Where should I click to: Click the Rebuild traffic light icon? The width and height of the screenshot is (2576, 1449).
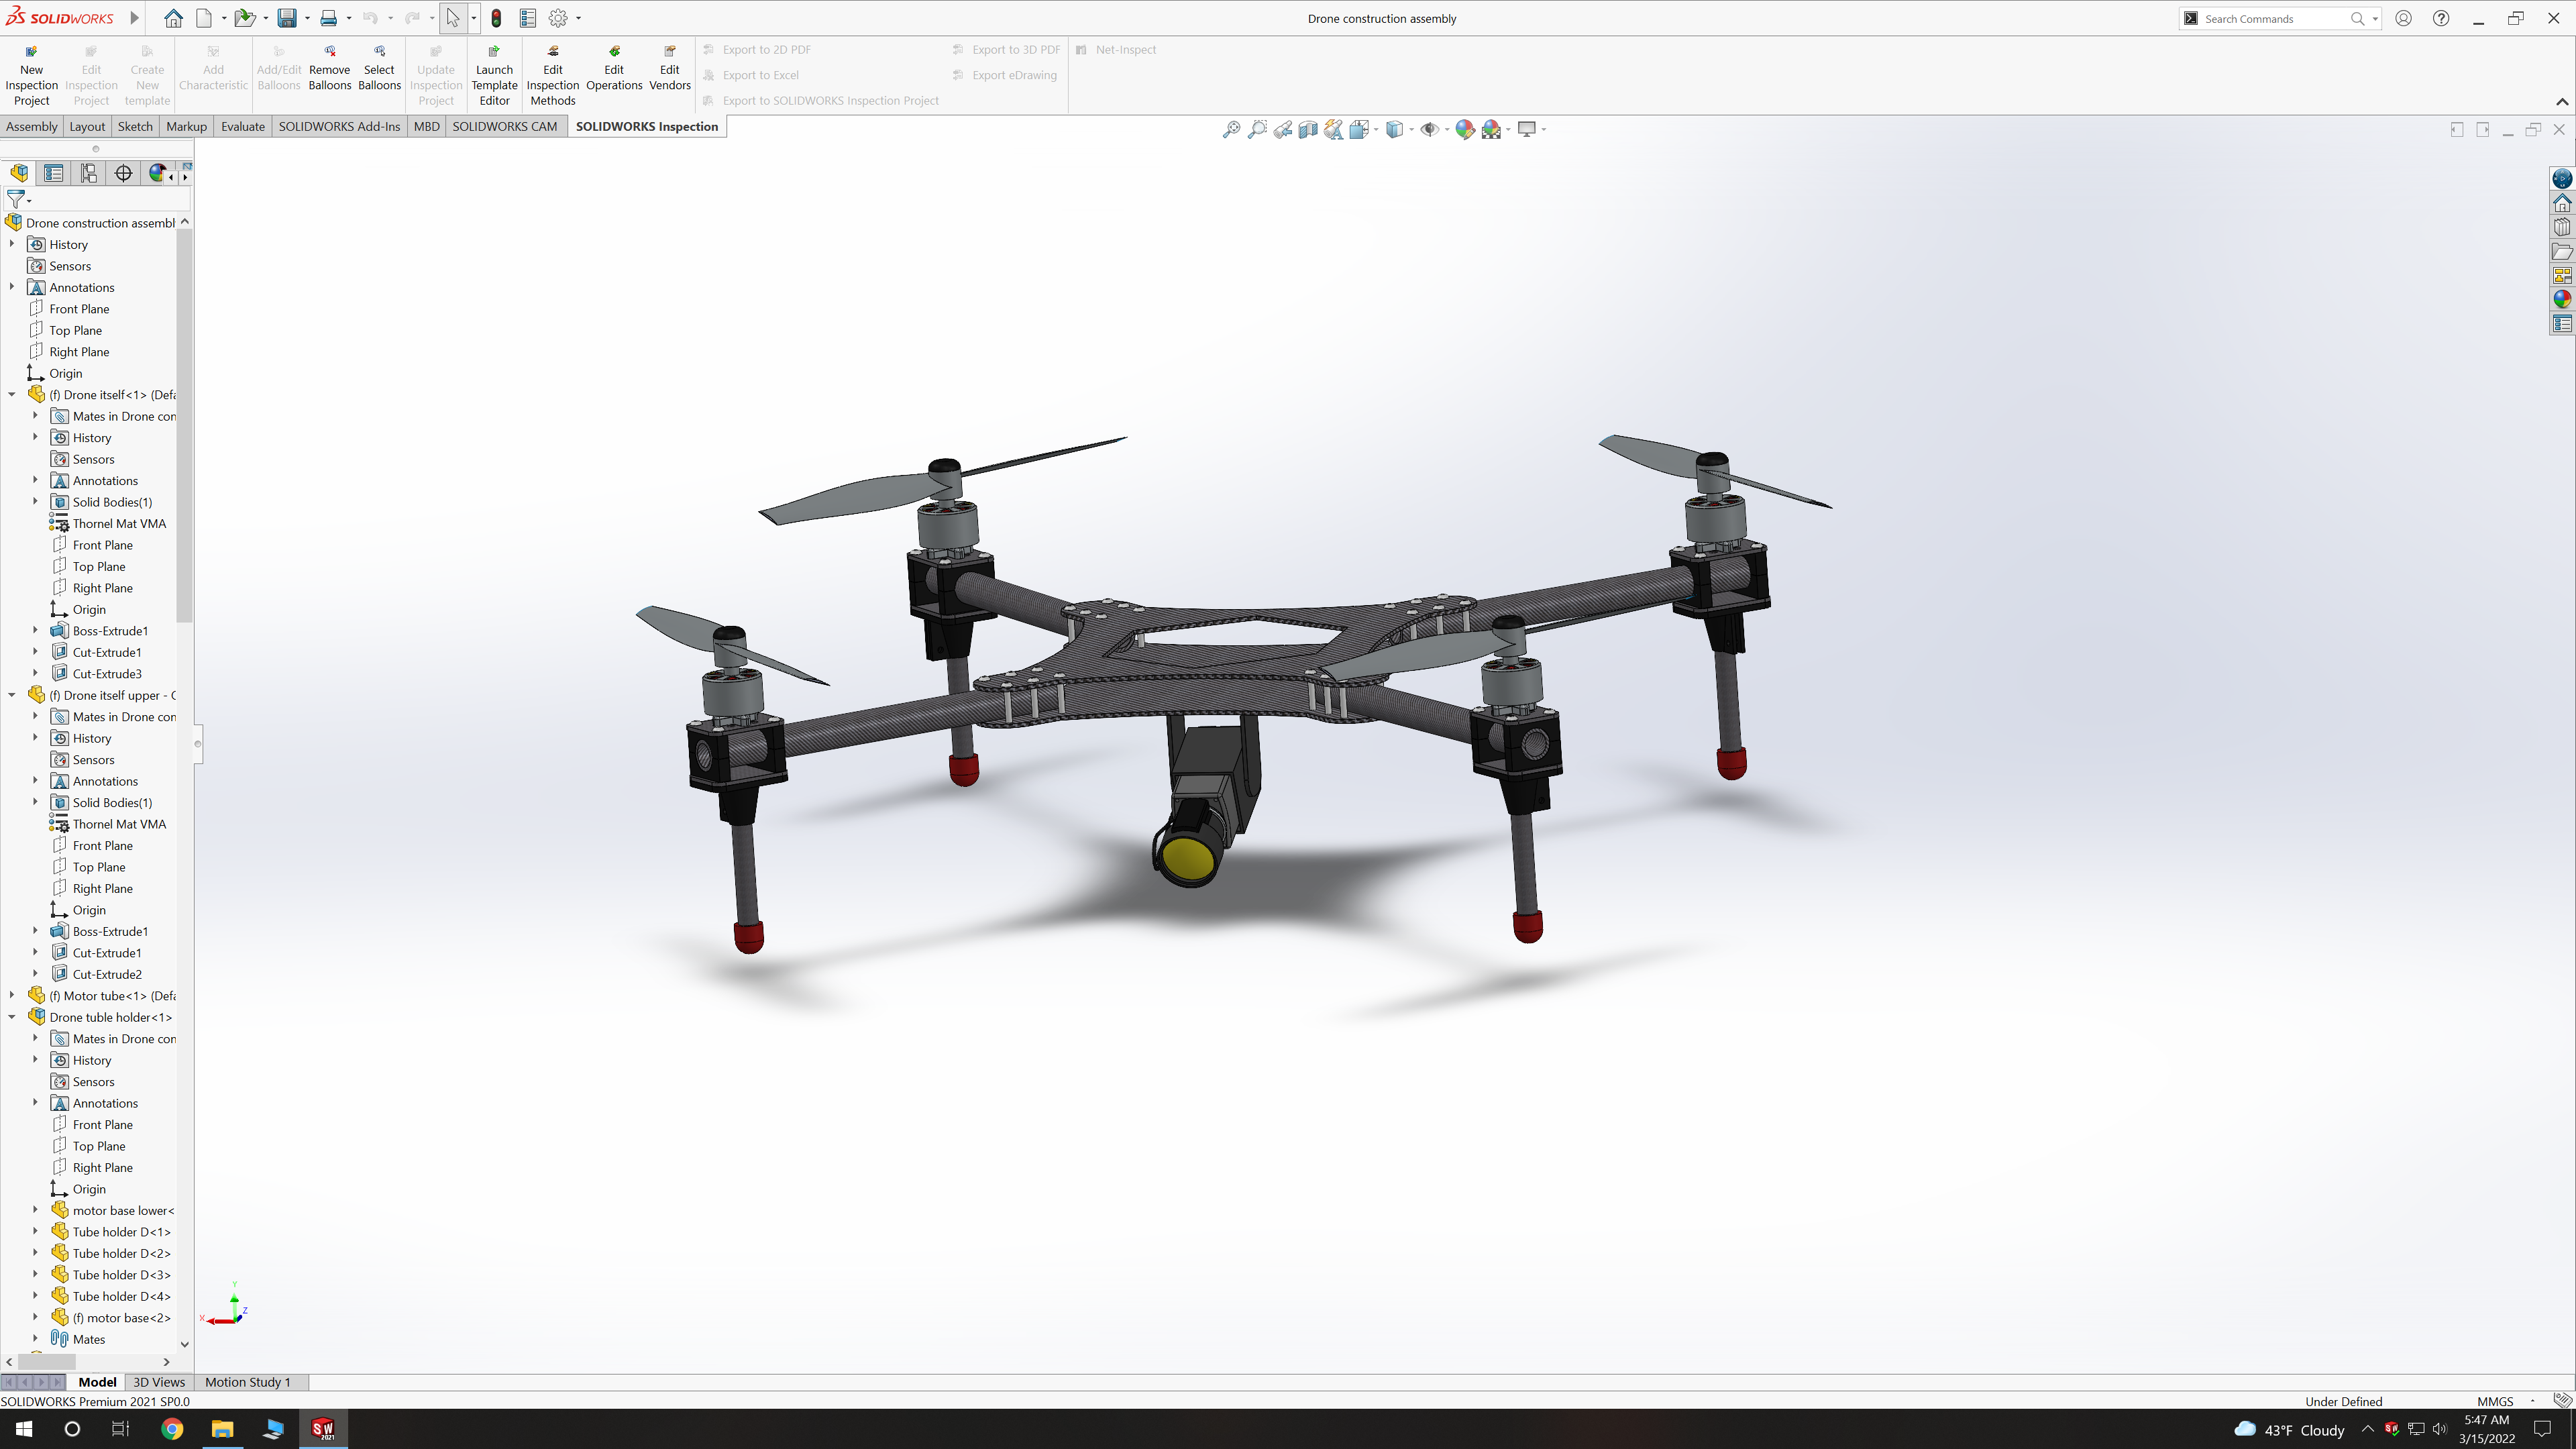[496, 18]
